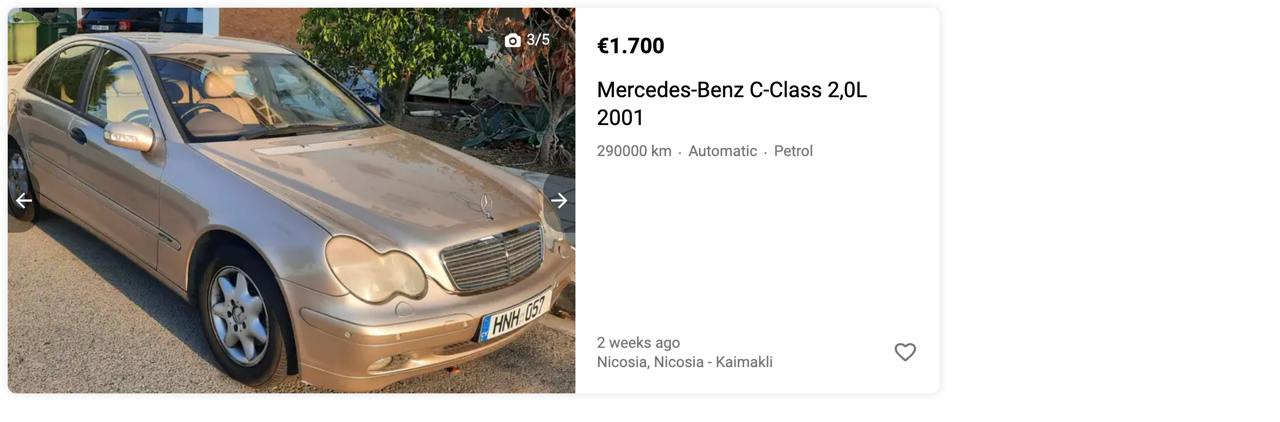This screenshot has height=422, width=1280.
Task: Click the car's front headlight in the photo
Action: [375, 268]
